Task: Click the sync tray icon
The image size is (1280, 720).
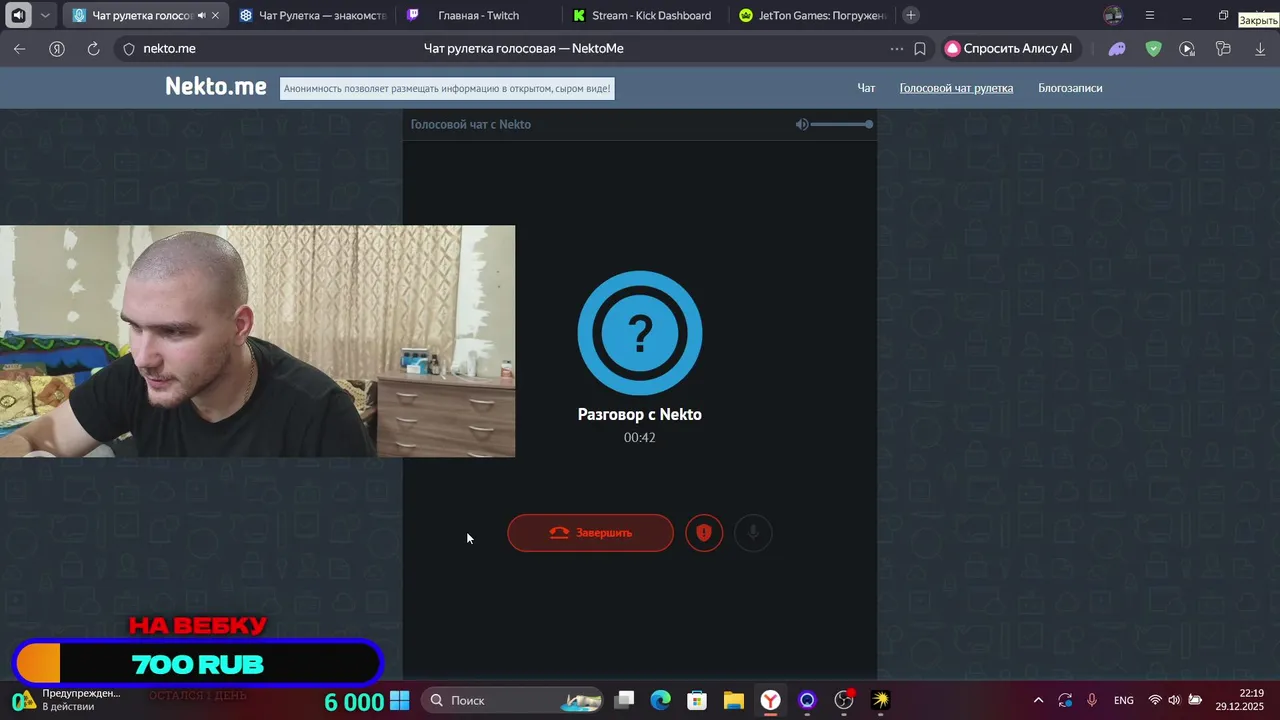Action: click(x=1065, y=700)
